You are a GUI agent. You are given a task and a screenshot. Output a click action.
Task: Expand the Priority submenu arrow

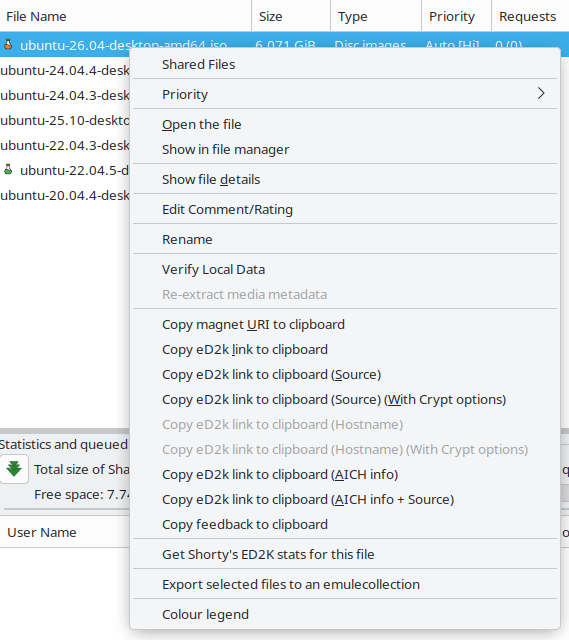point(541,93)
